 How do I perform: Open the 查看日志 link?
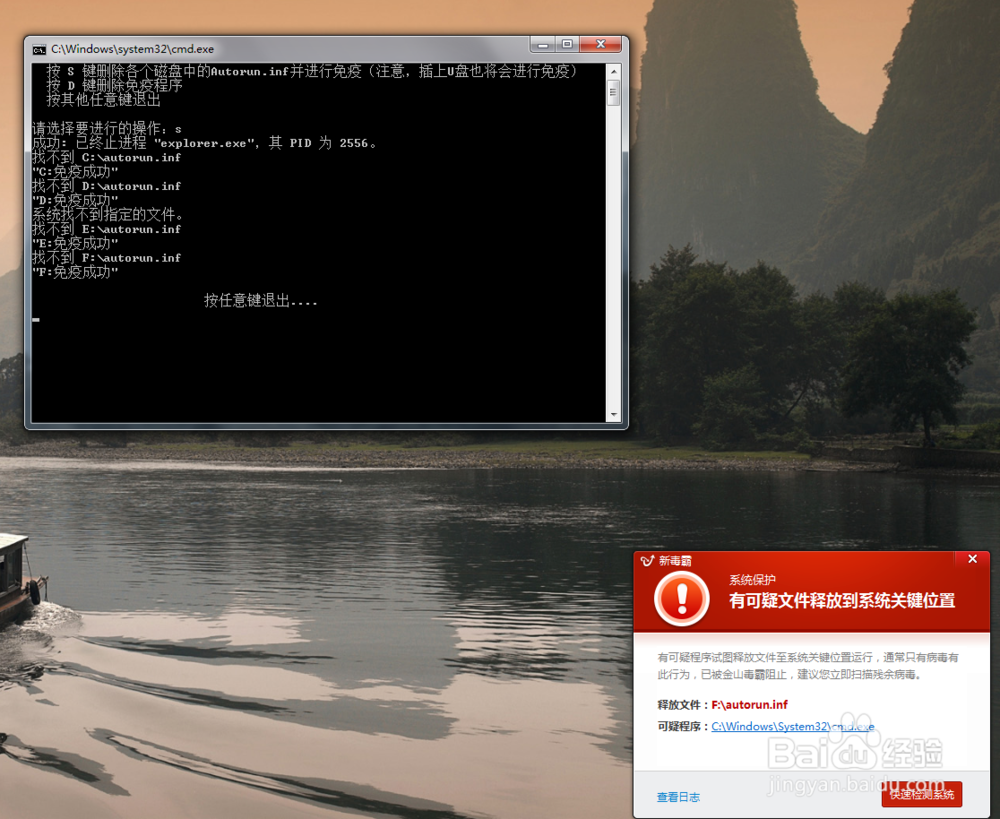pyautogui.click(x=678, y=797)
